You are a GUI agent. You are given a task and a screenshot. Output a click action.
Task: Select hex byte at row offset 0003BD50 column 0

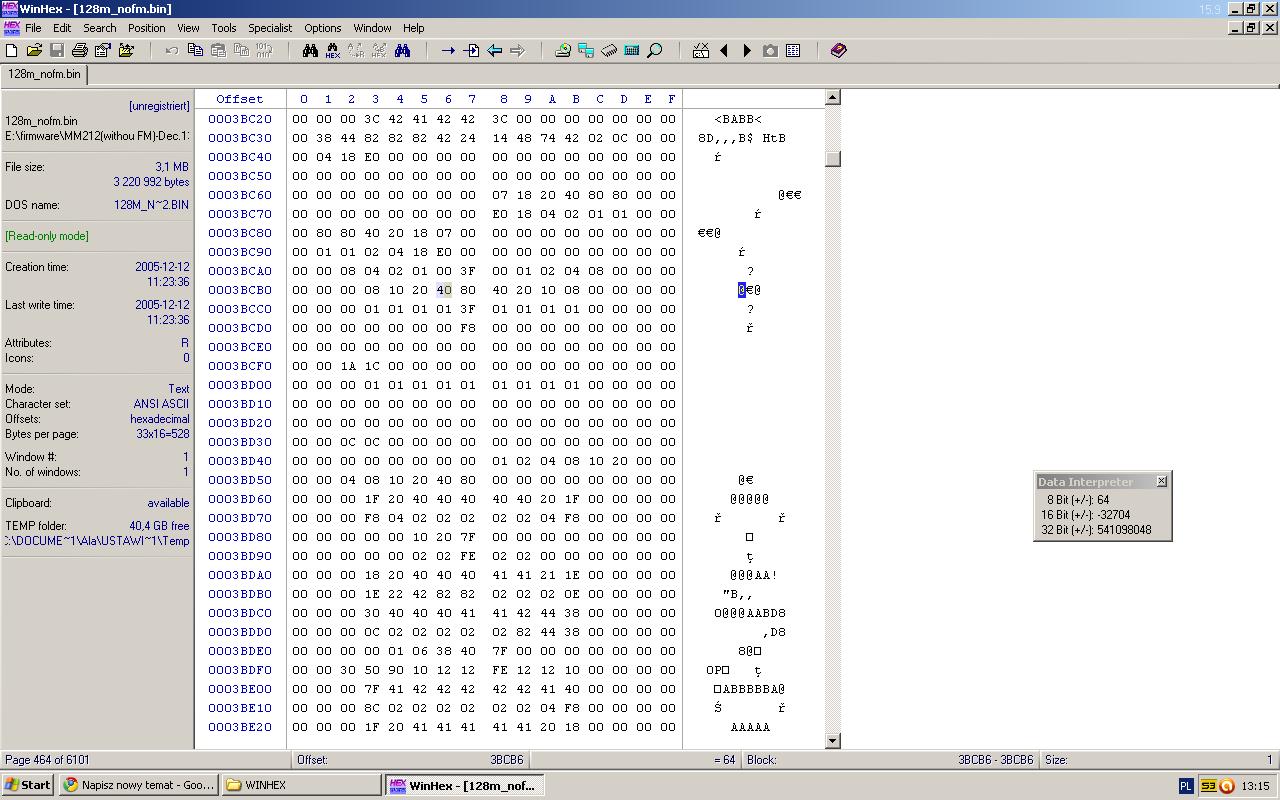click(x=300, y=480)
